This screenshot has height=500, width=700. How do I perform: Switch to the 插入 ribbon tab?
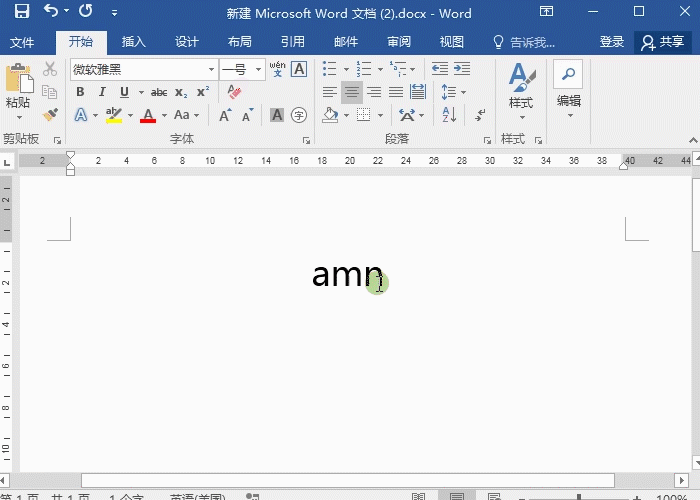tap(133, 42)
